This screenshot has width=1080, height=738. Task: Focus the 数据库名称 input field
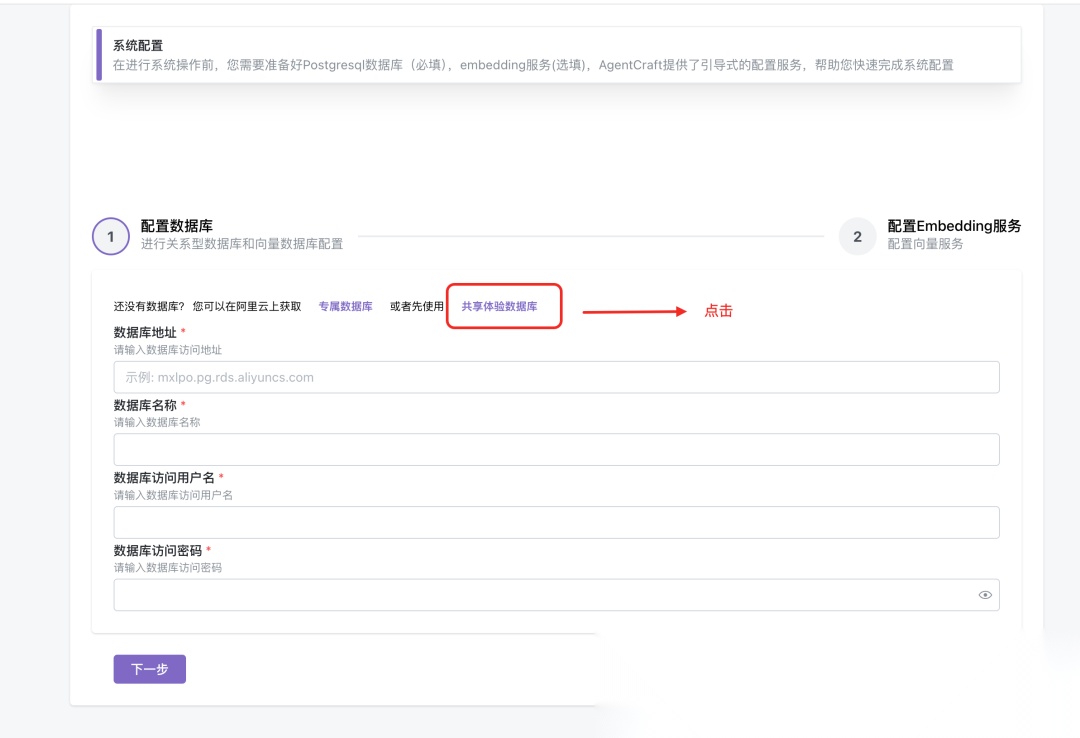(557, 450)
